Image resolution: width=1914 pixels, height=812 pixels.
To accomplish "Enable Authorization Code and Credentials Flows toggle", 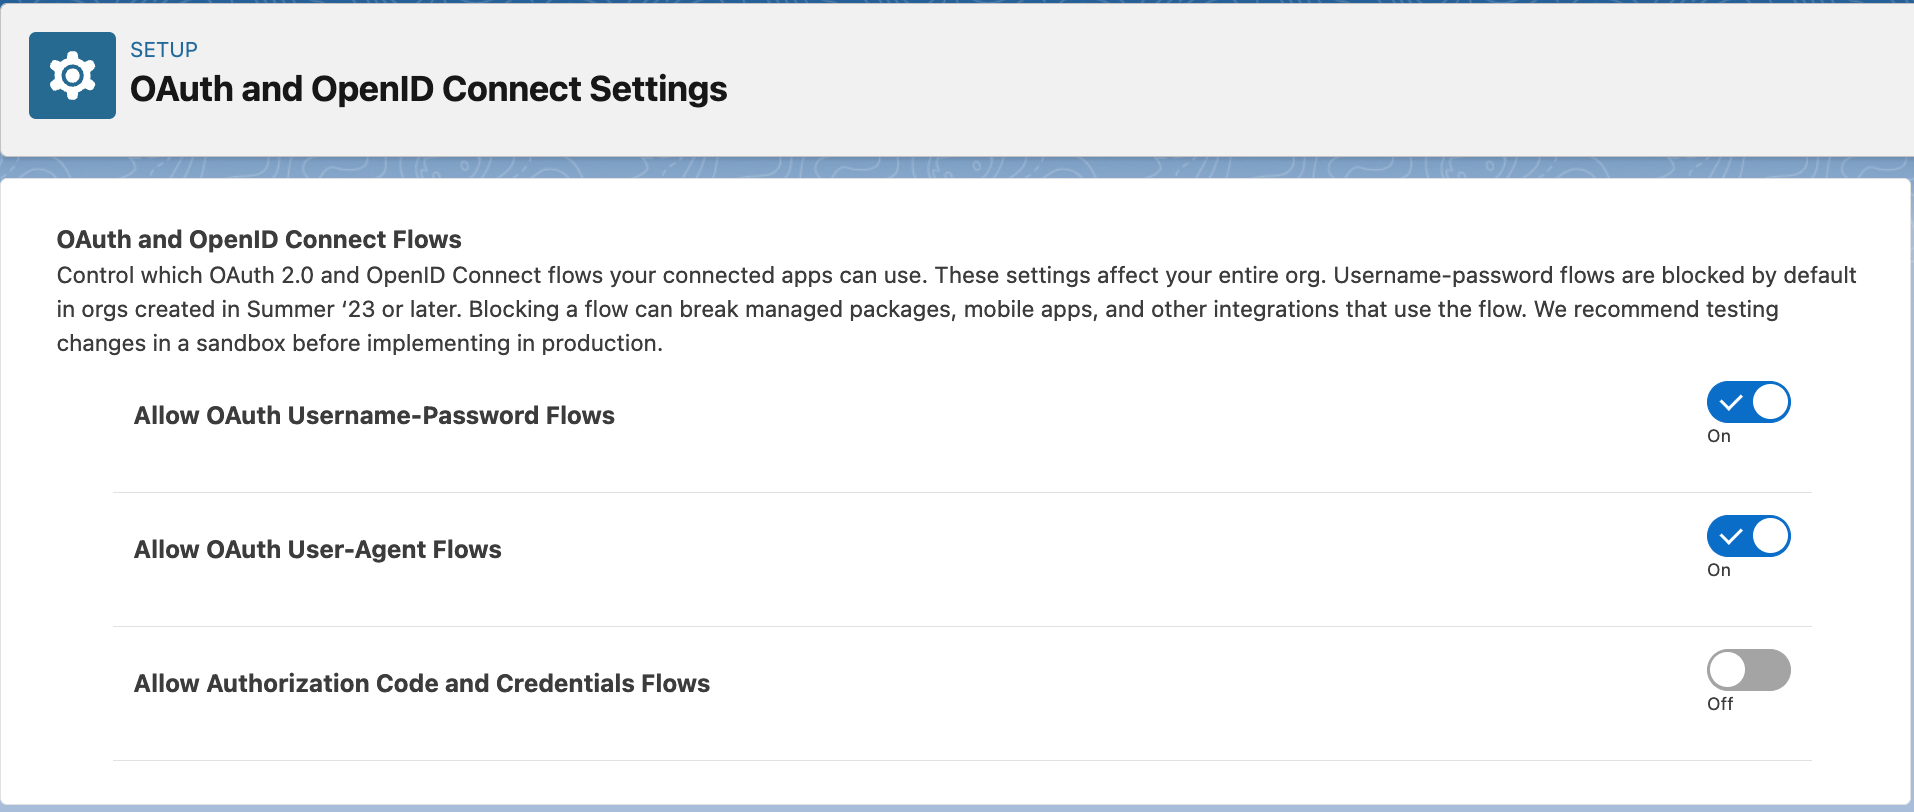I will tap(1748, 670).
